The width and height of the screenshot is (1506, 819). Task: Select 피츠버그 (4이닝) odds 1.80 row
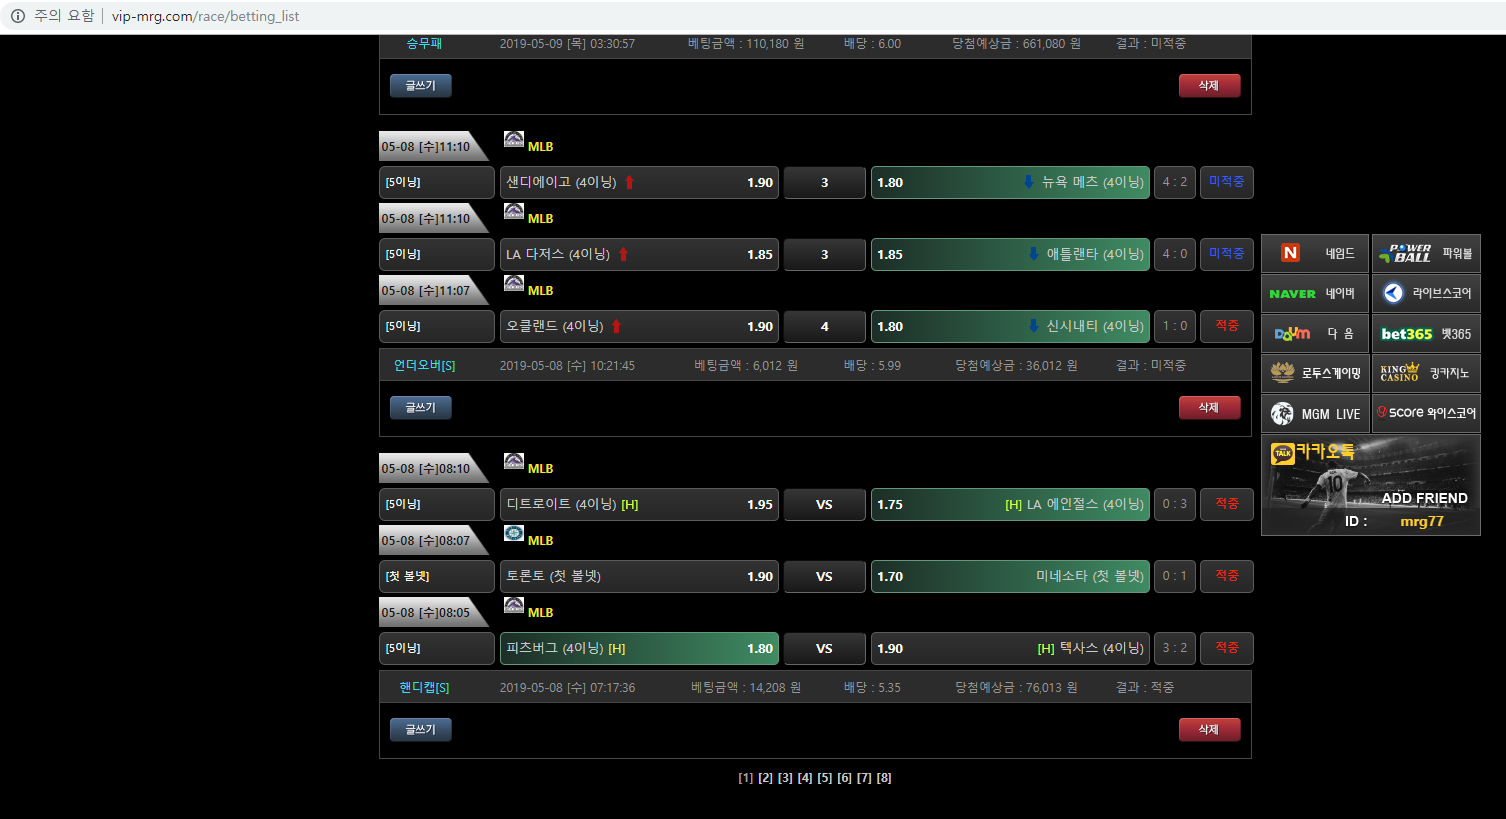(x=639, y=648)
